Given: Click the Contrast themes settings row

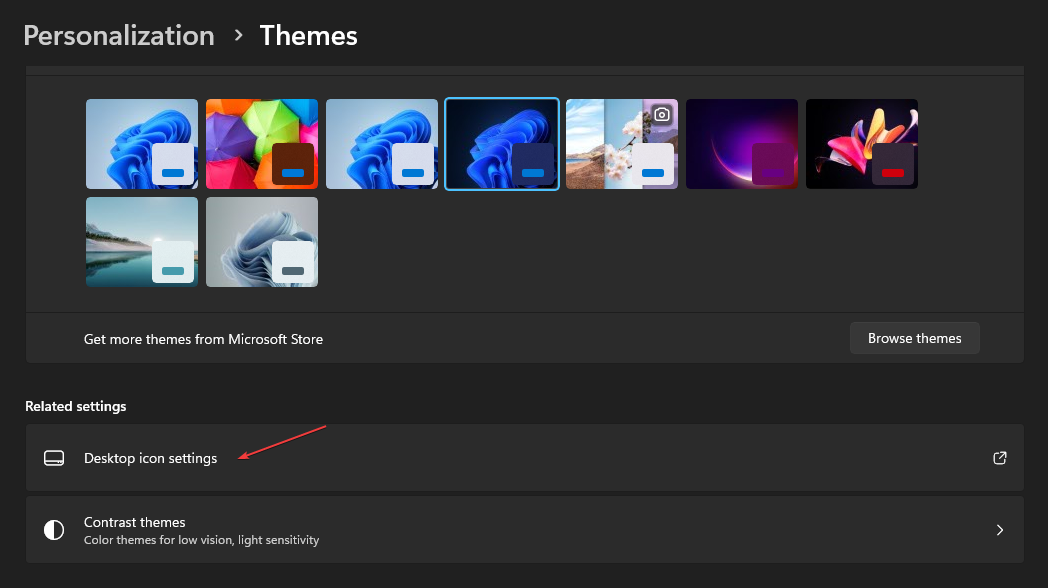Looking at the screenshot, I should pyautogui.click(x=500, y=529).
